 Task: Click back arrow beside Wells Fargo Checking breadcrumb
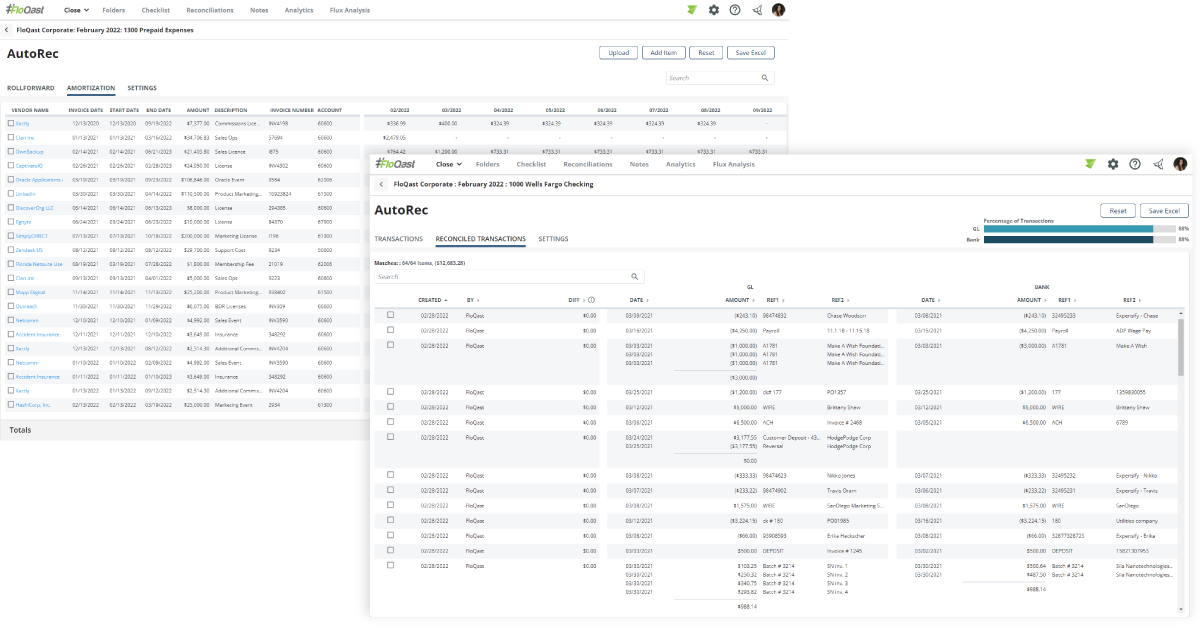click(x=381, y=184)
